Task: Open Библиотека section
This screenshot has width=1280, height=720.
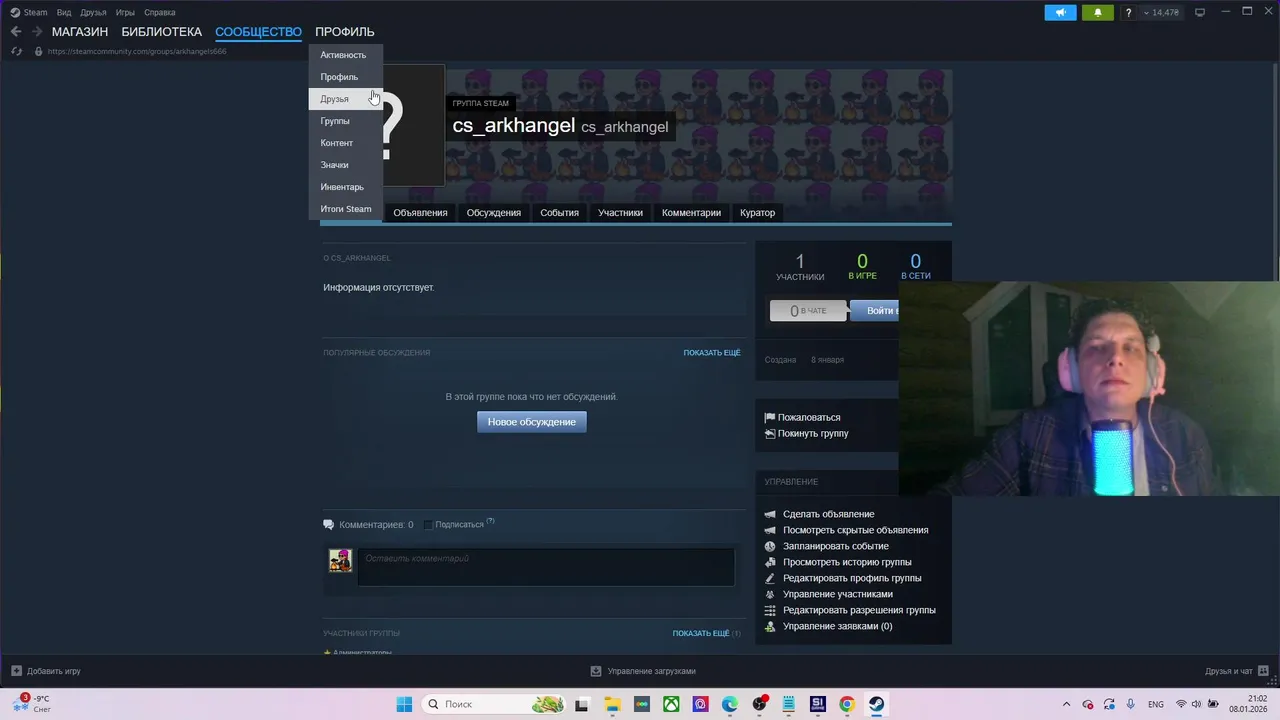Action: point(161,32)
